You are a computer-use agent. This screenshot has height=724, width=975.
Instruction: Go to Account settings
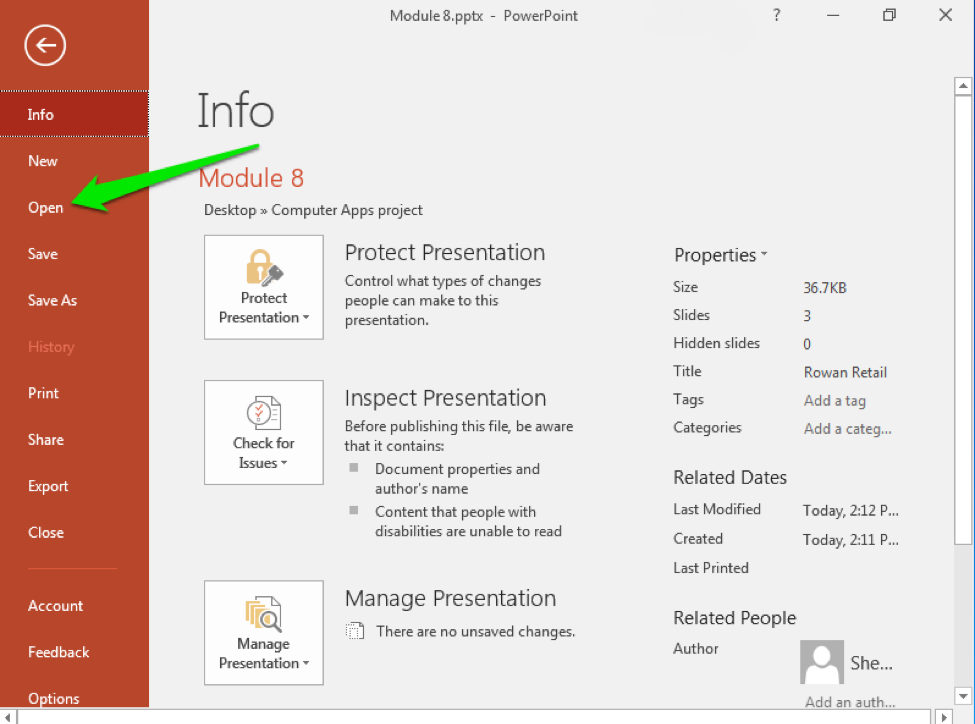tap(55, 605)
